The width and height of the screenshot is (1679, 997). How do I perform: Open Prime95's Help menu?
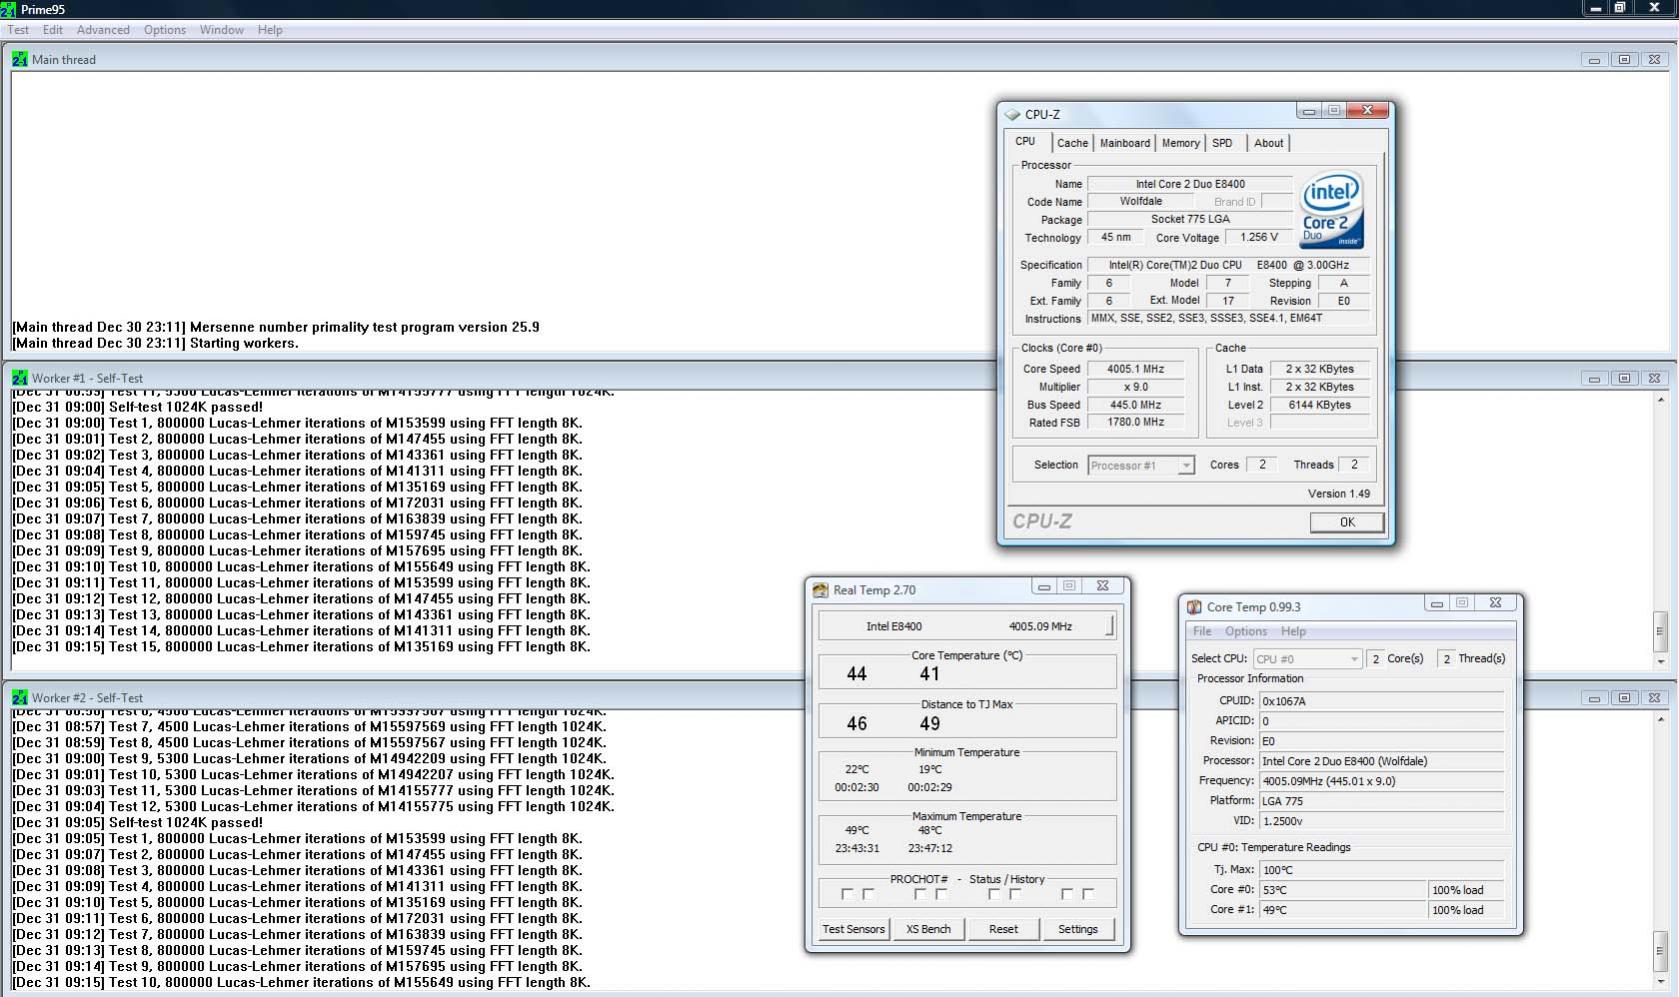pos(270,30)
